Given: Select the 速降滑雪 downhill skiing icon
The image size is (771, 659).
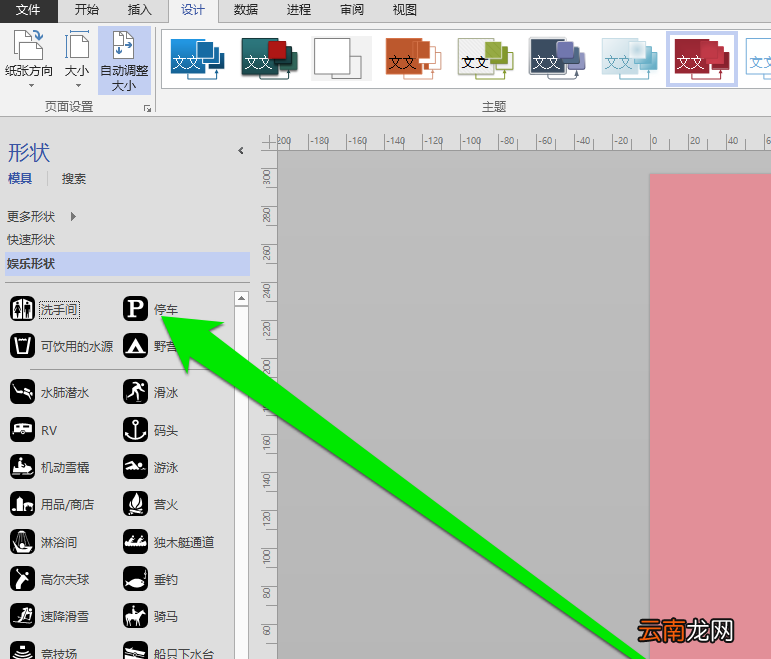Looking at the screenshot, I should click(22, 616).
